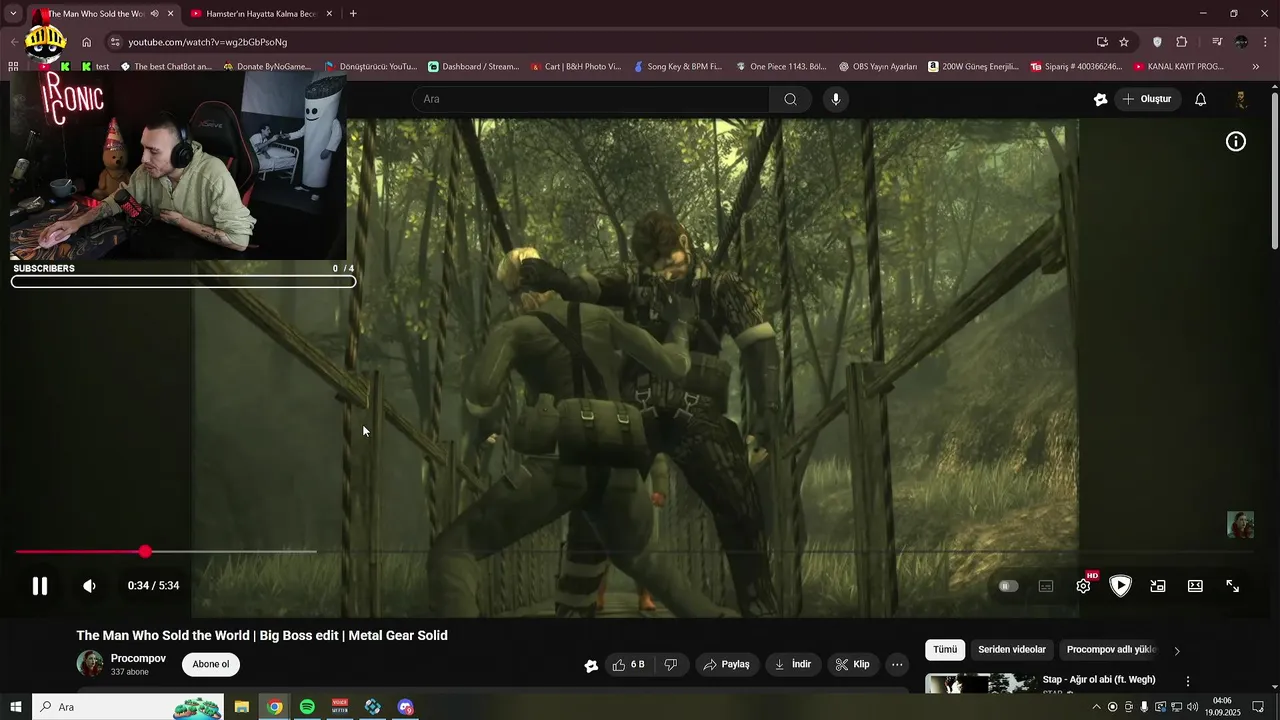Click the address bar URL
1280x720 pixels.
[x=208, y=42]
